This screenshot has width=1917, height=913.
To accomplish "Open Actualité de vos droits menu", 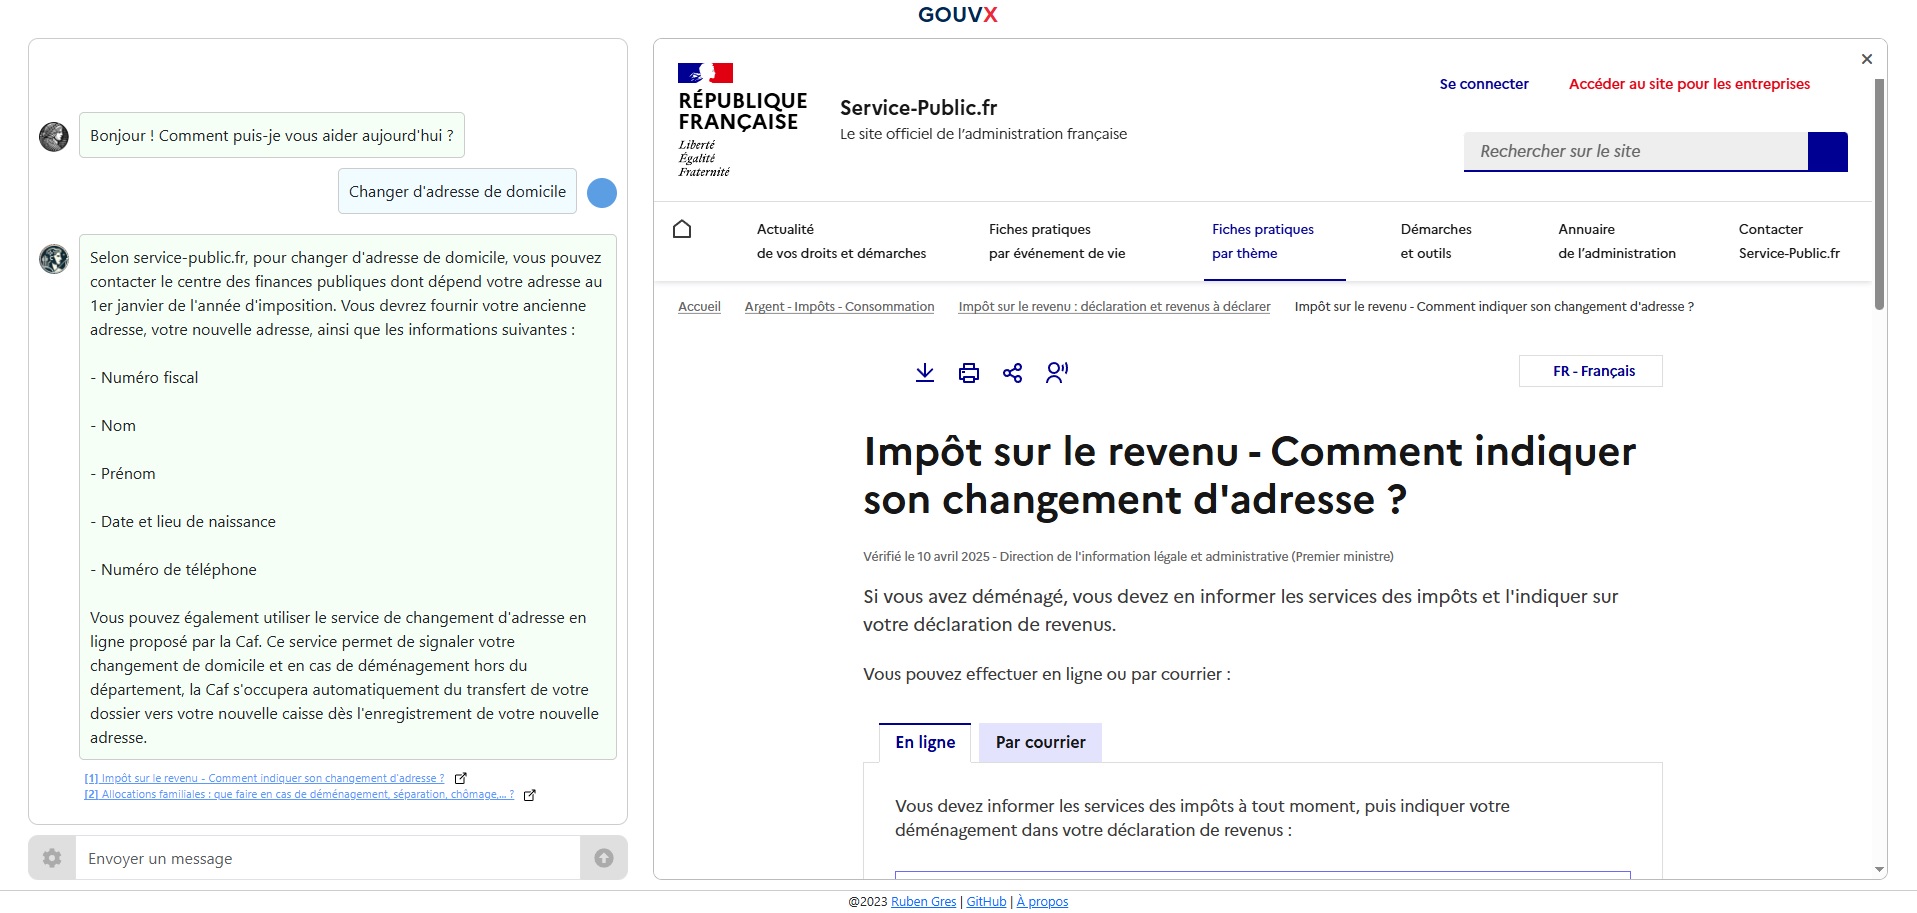I will tap(841, 241).
